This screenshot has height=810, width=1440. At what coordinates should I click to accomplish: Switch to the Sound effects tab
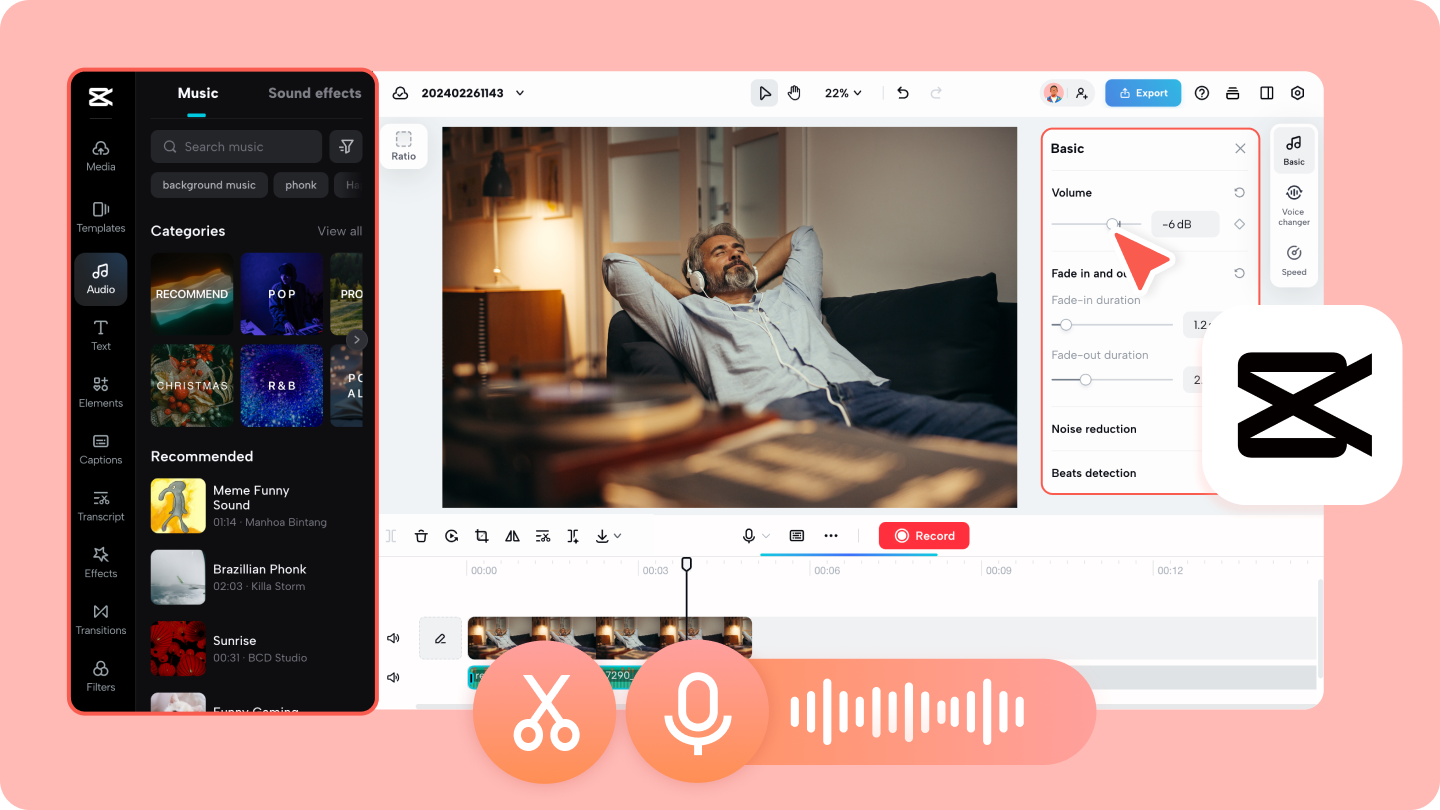click(315, 93)
